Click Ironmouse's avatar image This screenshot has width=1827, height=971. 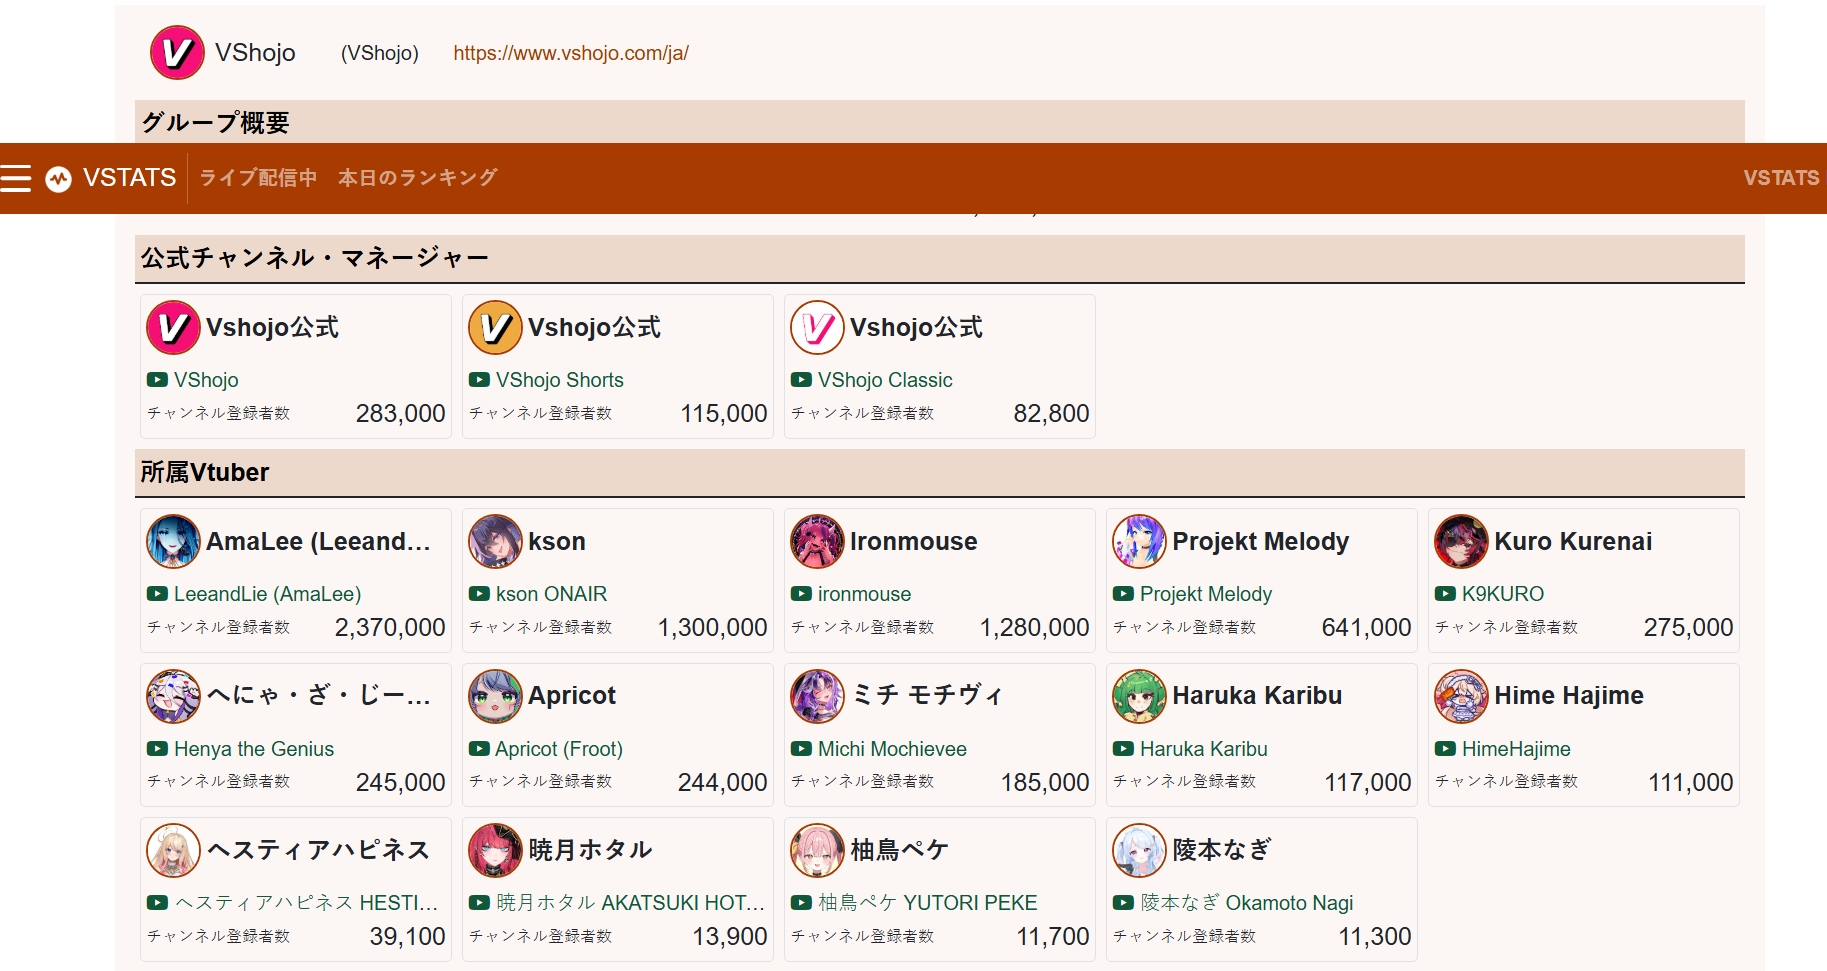pos(817,541)
